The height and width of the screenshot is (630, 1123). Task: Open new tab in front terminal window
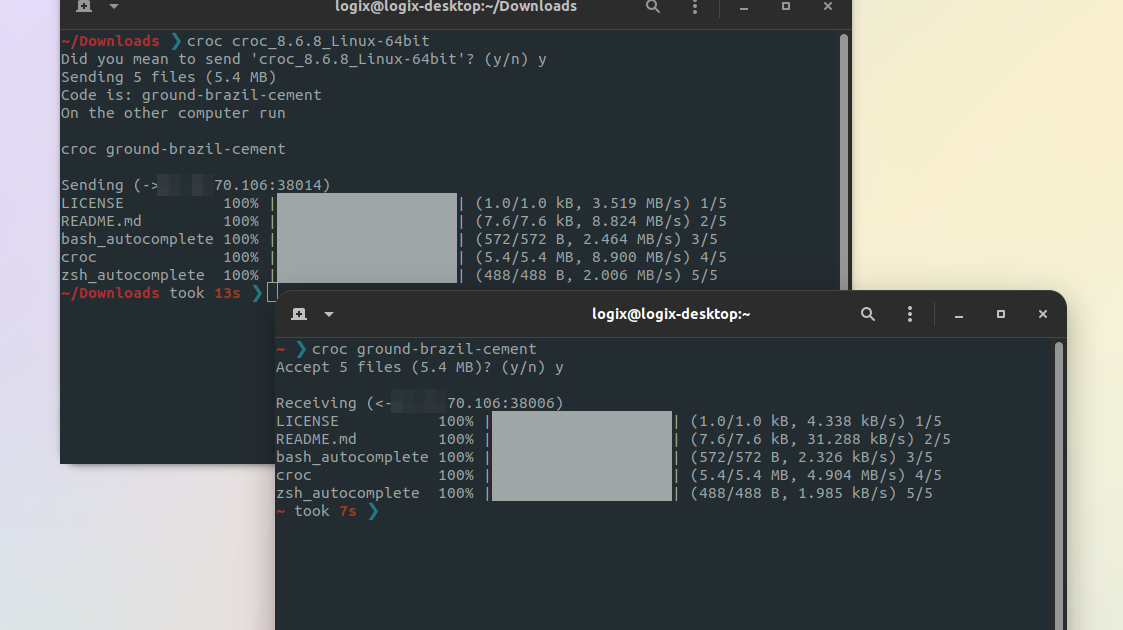pos(299,314)
